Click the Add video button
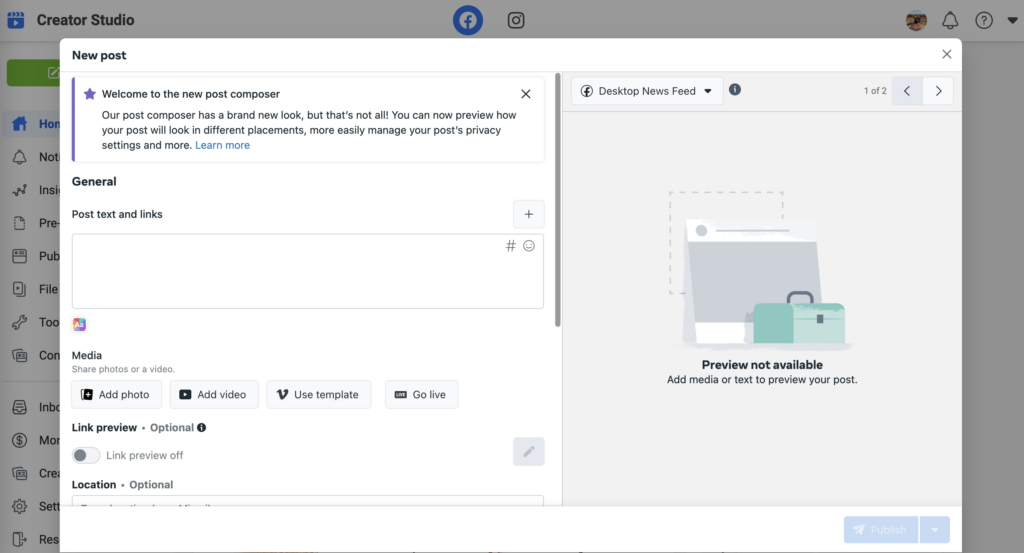Screen dimensions: 1024x553 [214, 394]
